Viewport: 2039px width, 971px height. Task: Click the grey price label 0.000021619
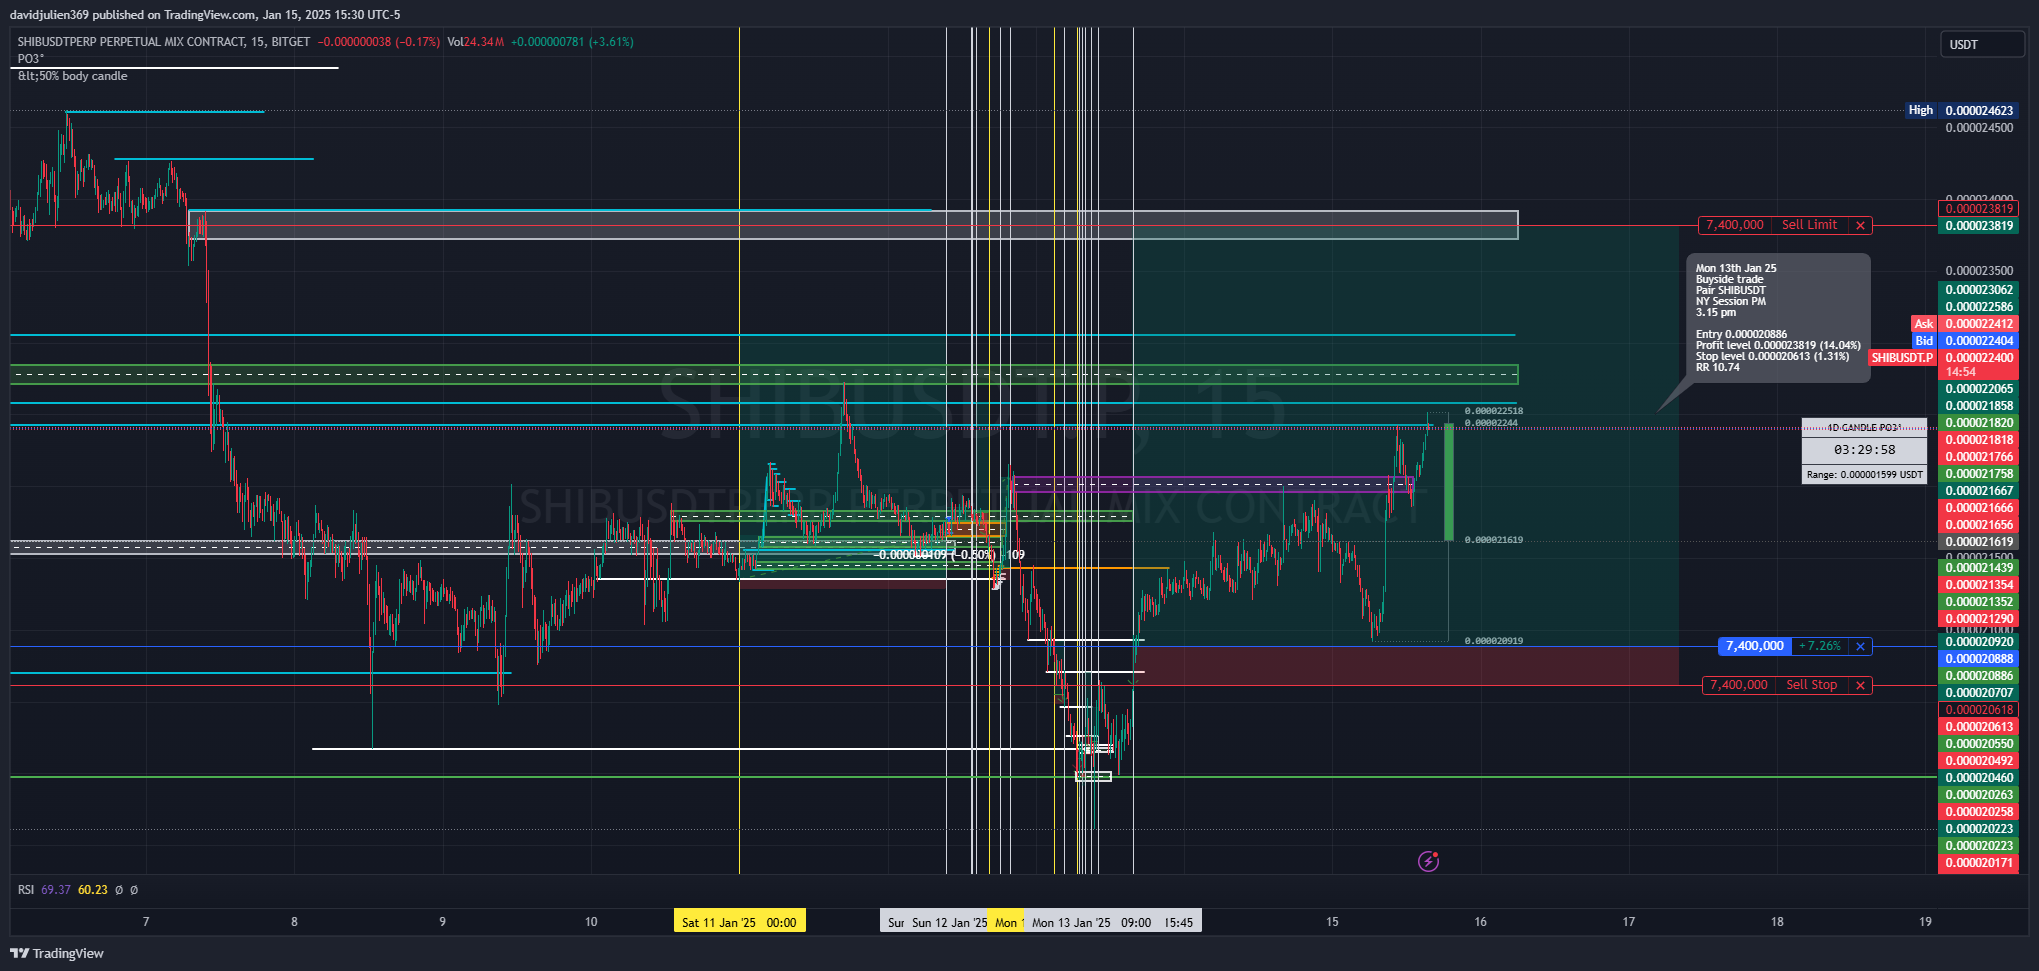click(x=1979, y=541)
